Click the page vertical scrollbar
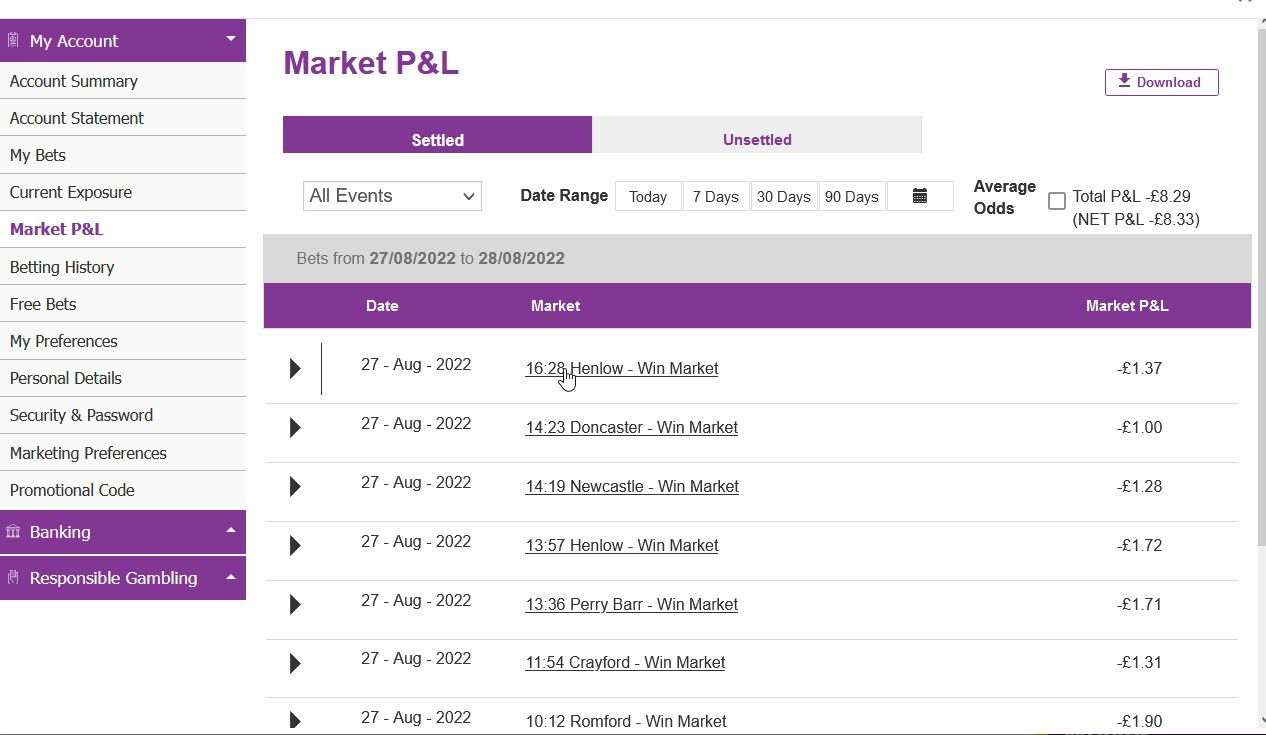The image size is (1266, 735). (1259, 300)
